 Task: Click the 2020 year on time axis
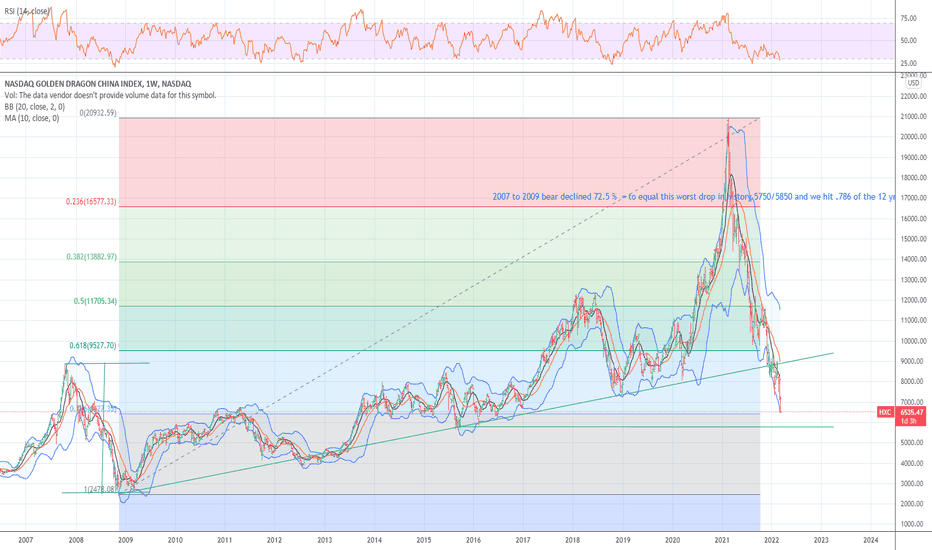[673, 540]
